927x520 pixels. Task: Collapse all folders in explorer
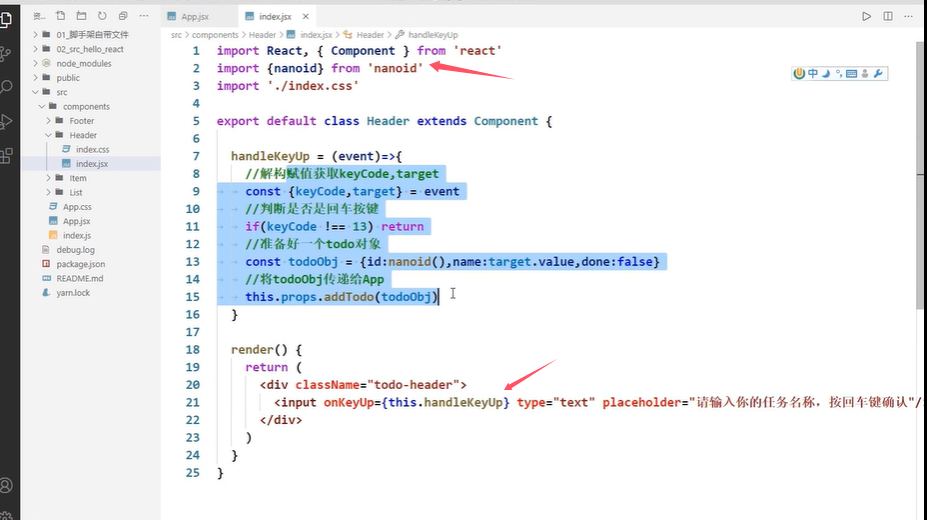coord(123,16)
